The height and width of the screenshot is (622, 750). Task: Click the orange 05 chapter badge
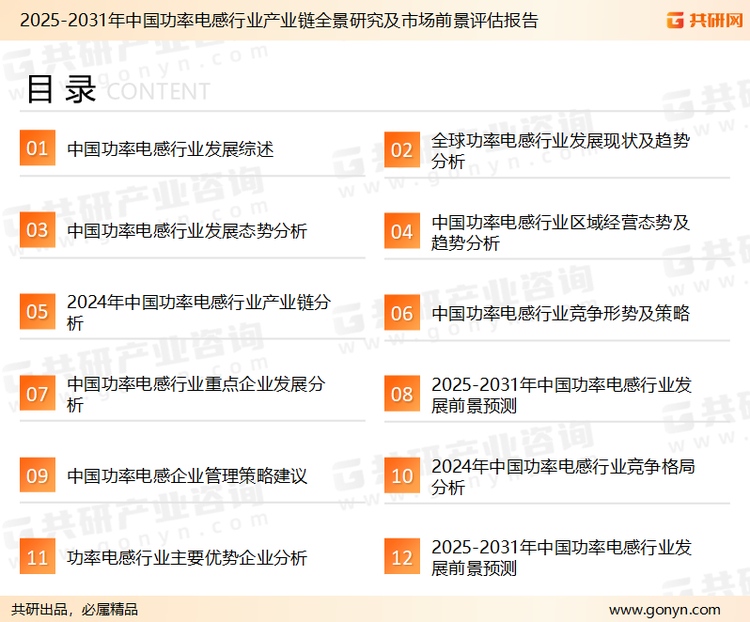tap(37, 311)
